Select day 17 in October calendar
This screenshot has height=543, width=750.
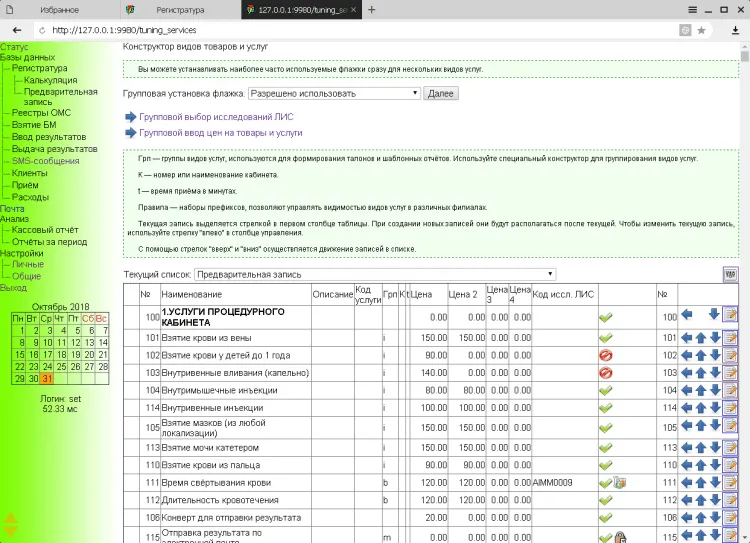46,355
